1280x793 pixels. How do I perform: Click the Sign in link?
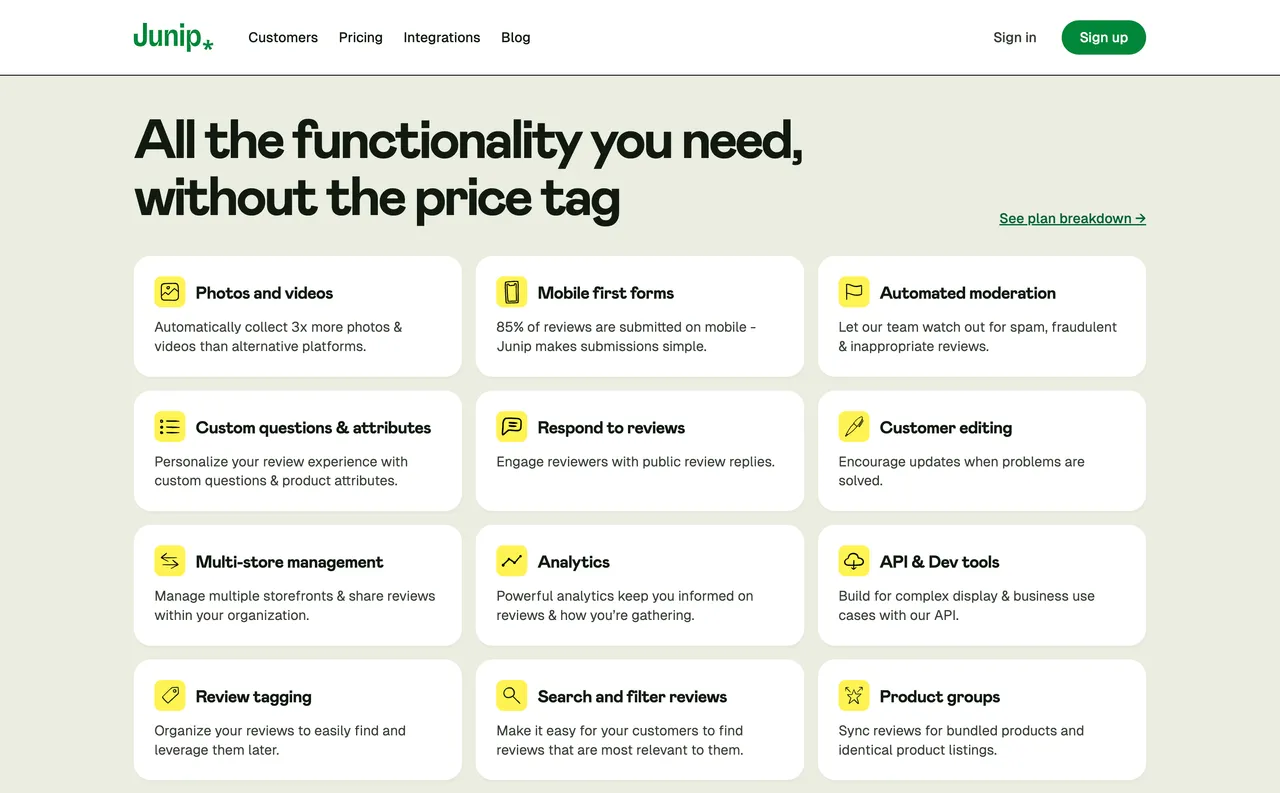coord(1014,37)
